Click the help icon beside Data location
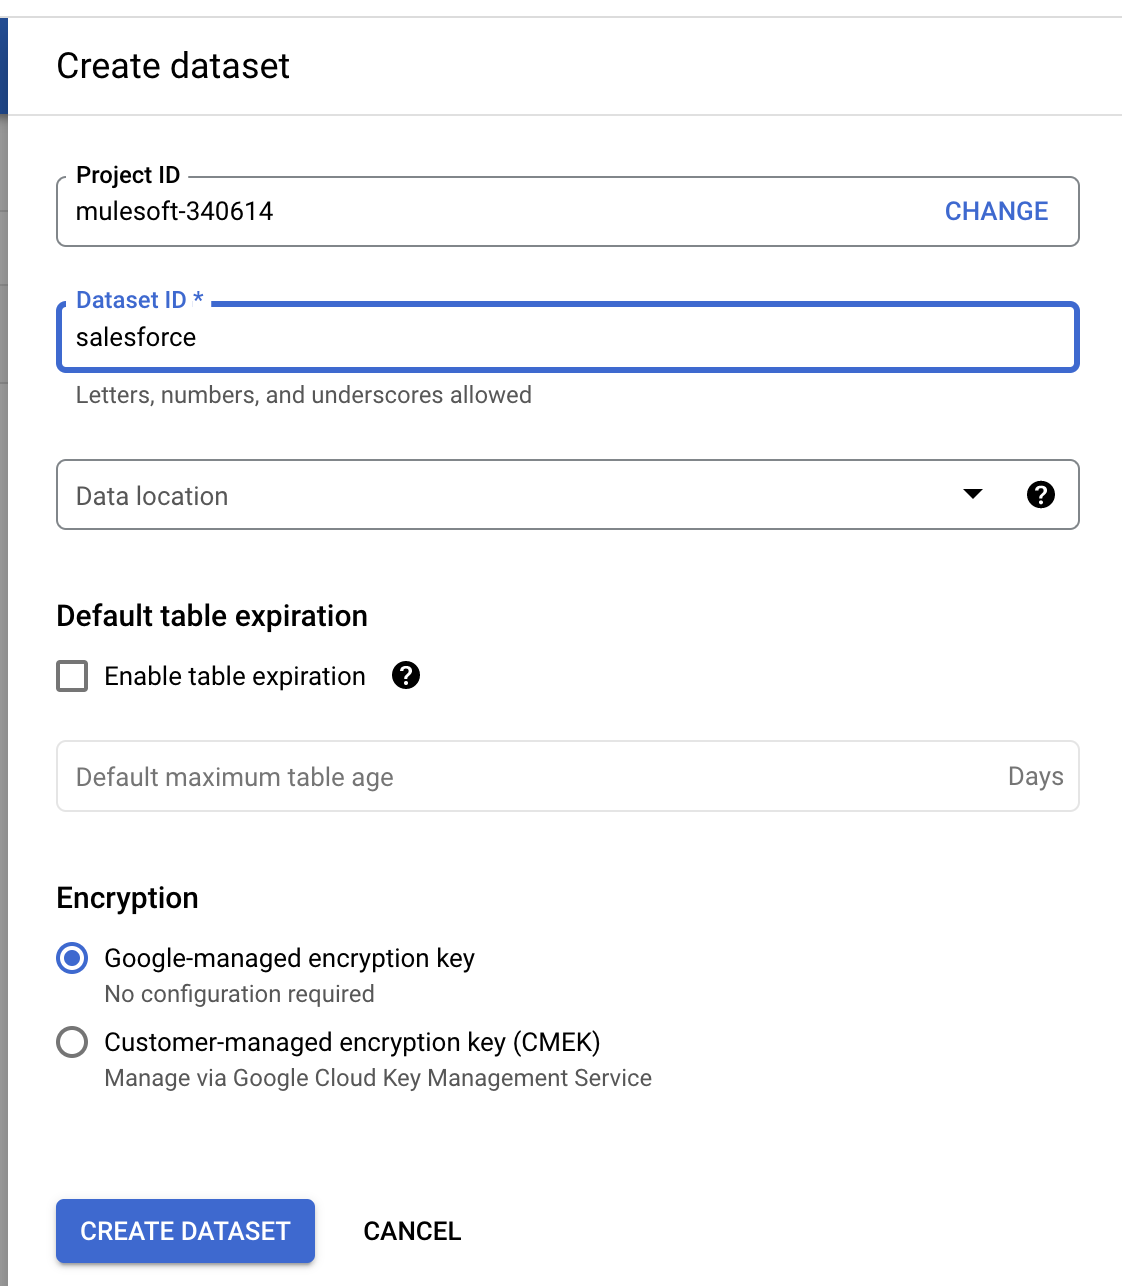 coord(1040,494)
